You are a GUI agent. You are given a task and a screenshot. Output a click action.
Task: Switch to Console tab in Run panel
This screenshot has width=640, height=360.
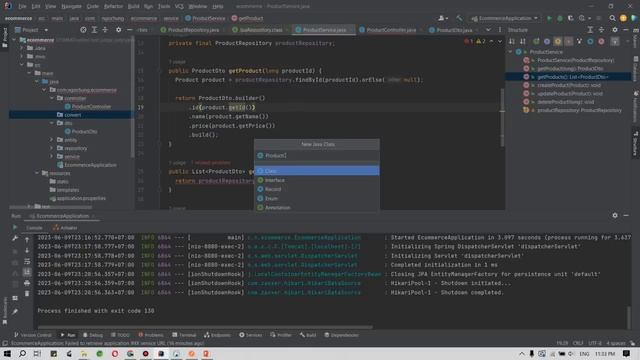click(34, 228)
